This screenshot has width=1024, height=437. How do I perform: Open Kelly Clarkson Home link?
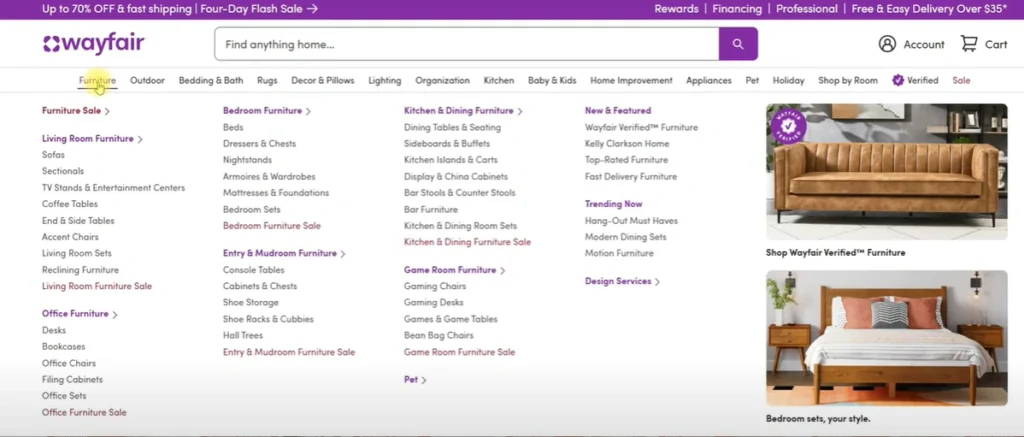[627, 144]
